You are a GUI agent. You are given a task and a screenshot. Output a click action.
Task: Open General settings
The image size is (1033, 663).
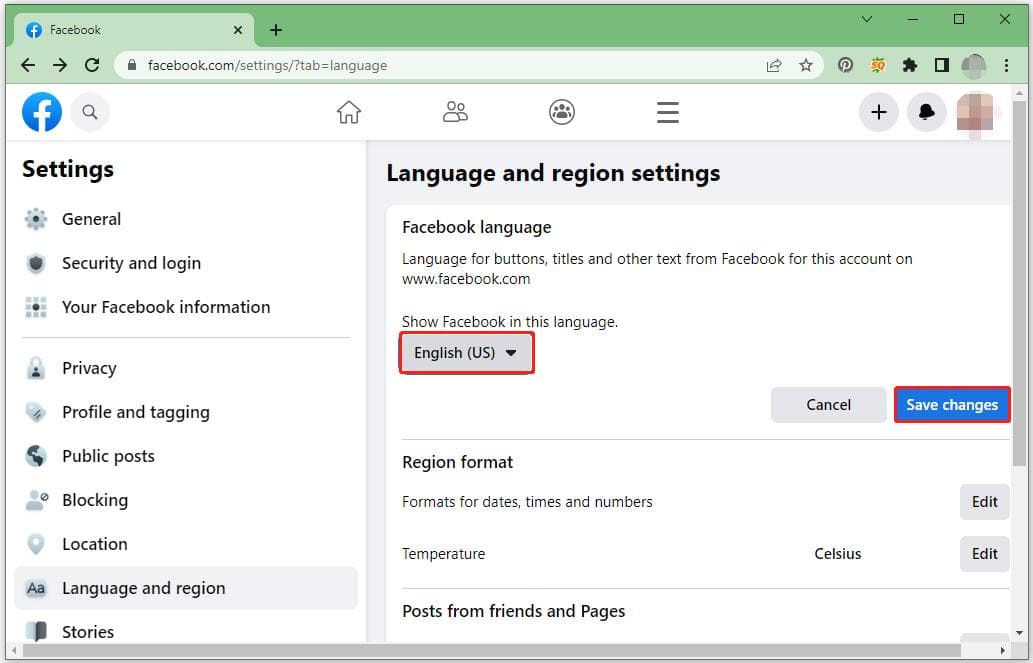click(x=186, y=219)
